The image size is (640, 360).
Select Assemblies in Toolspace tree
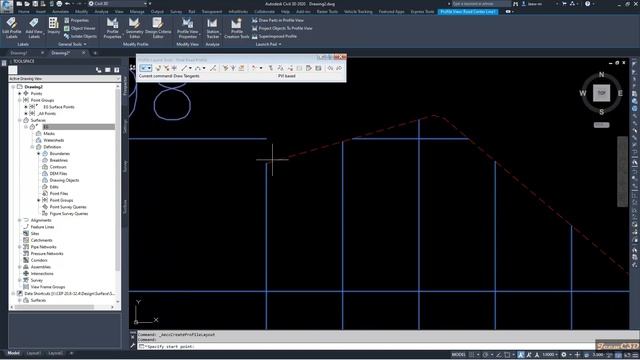tap(41, 267)
